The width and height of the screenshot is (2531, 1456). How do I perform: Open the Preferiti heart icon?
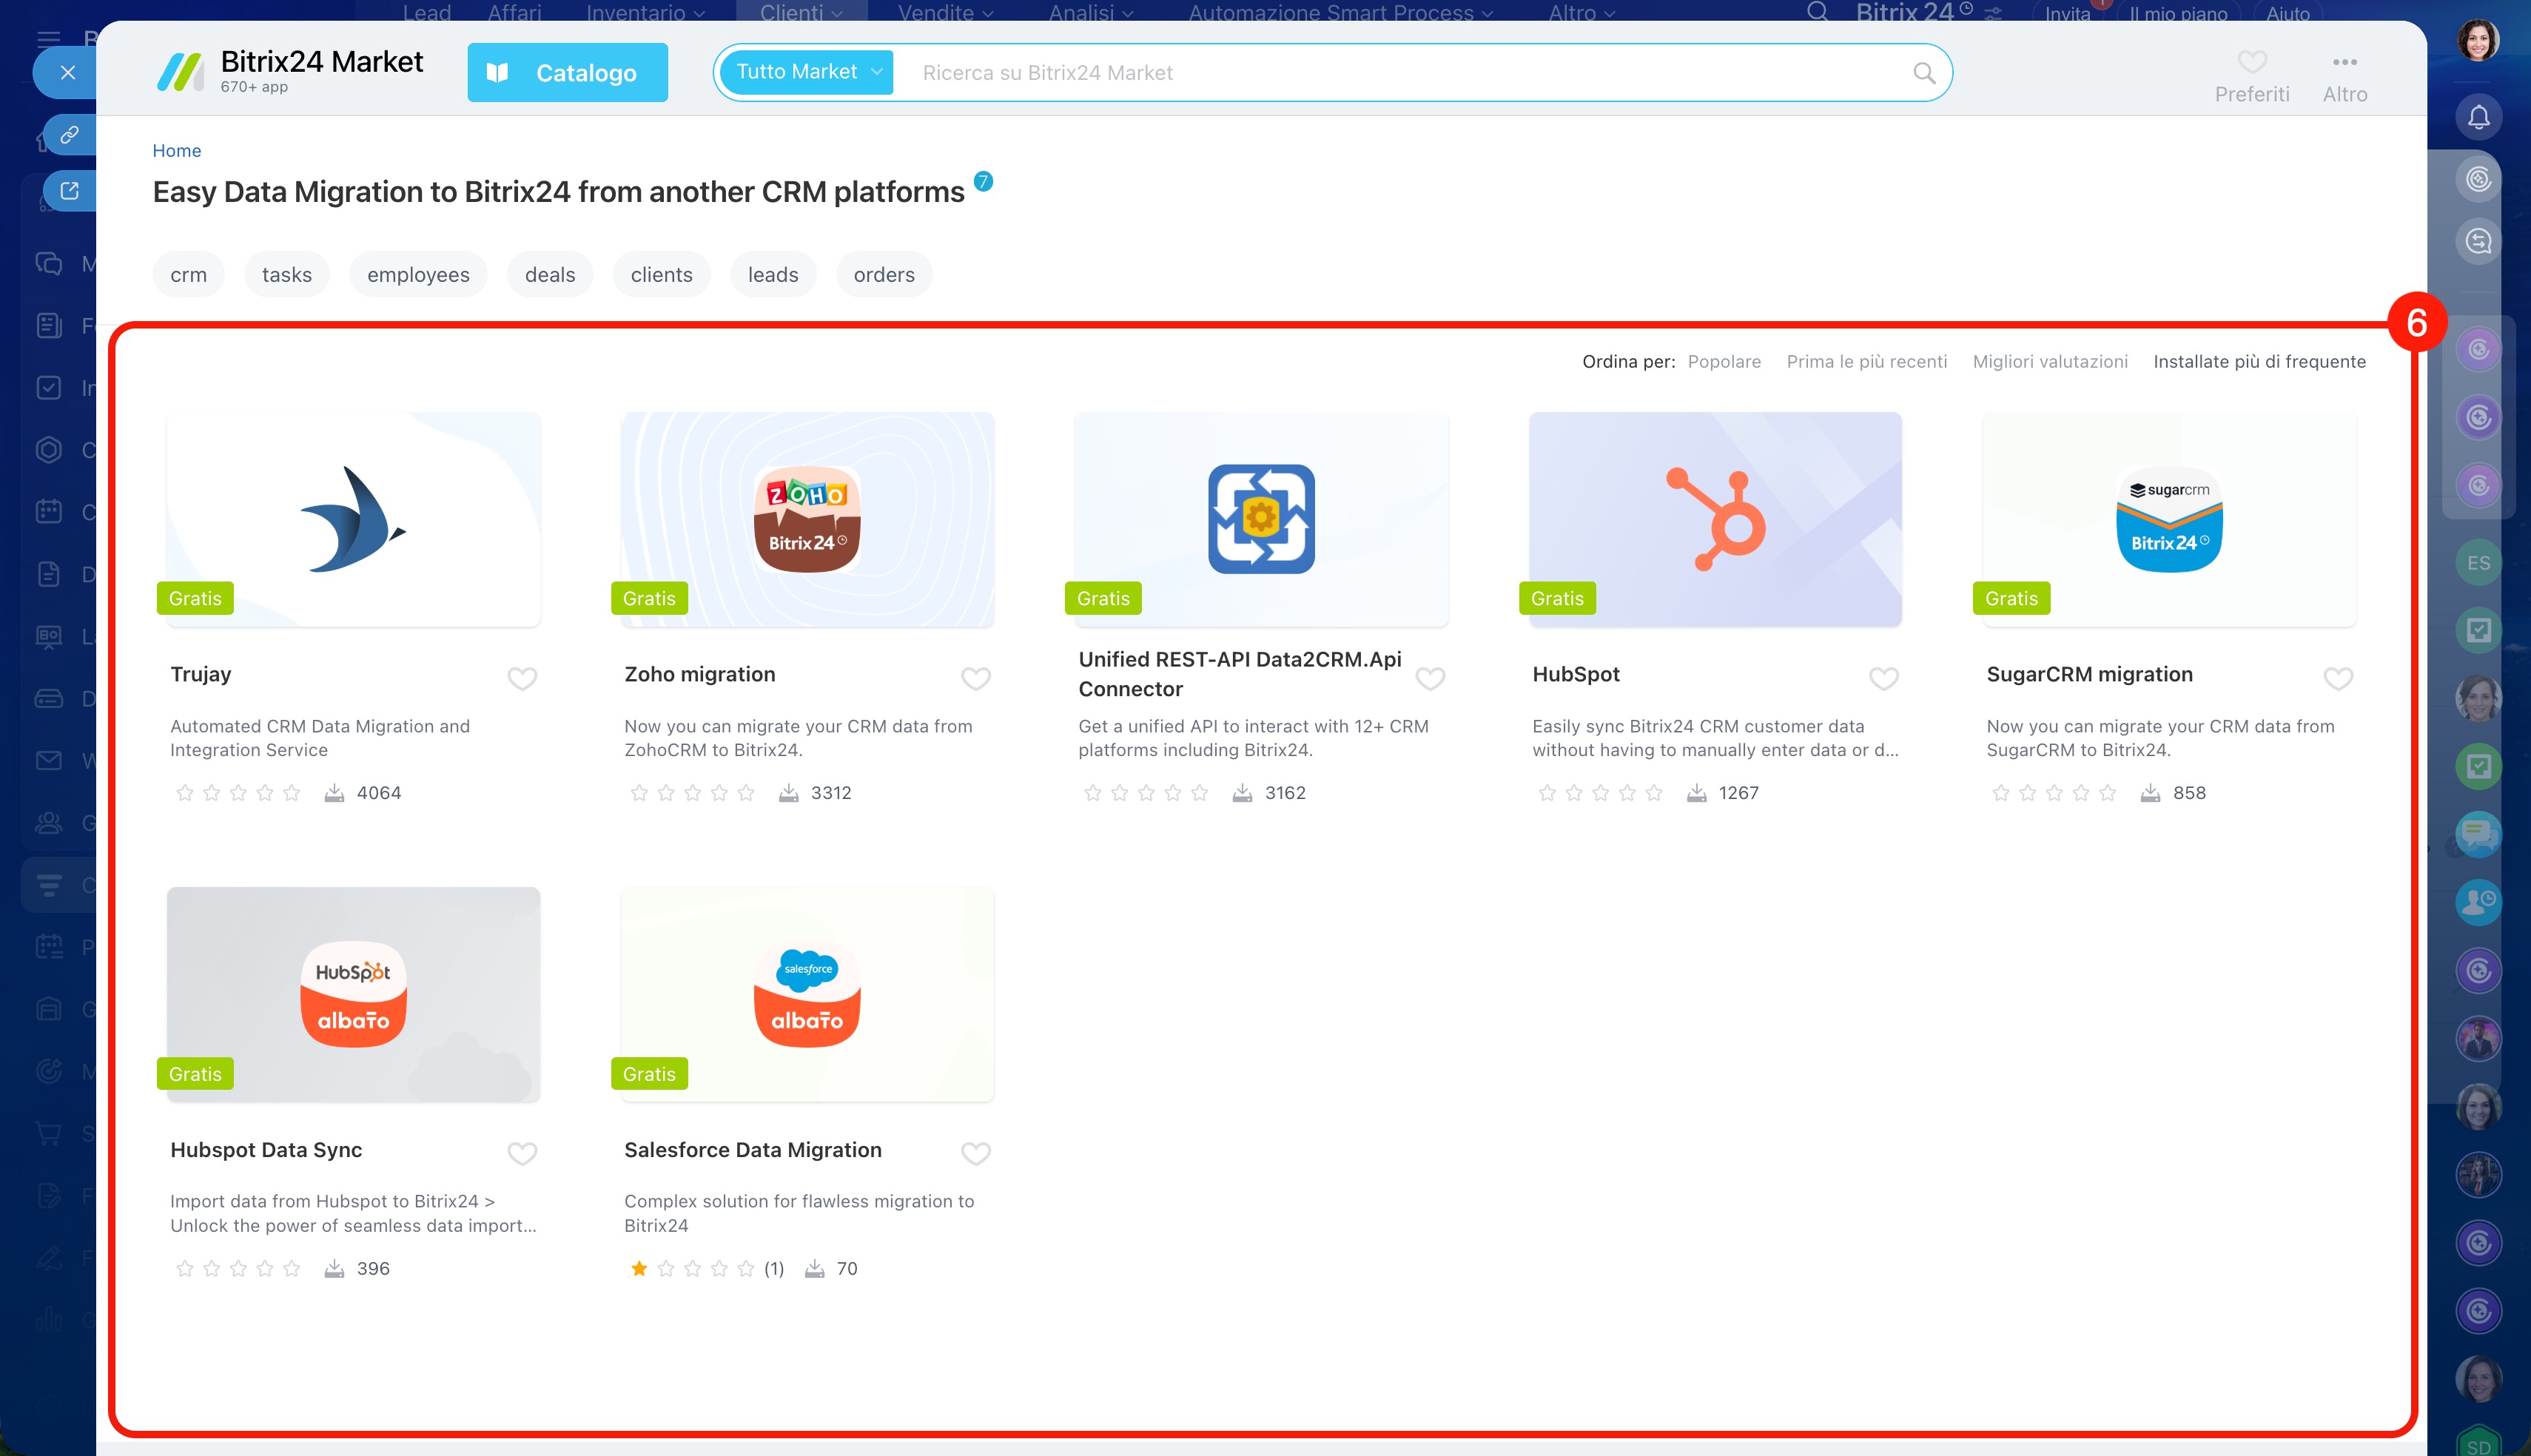(2251, 63)
